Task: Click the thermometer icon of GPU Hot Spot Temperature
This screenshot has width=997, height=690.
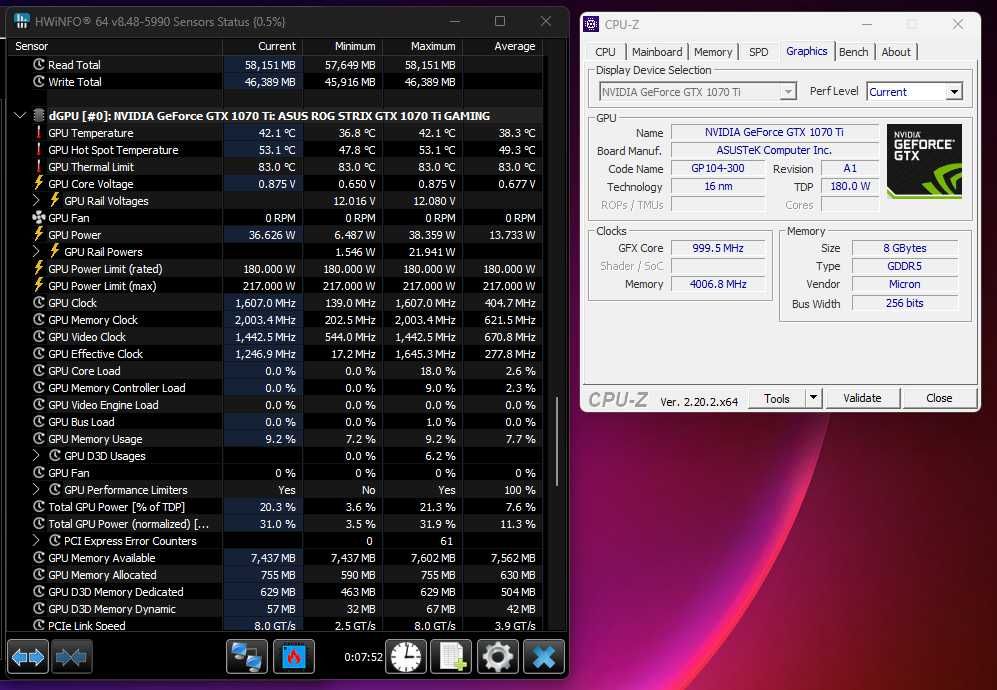Action: [x=39, y=149]
